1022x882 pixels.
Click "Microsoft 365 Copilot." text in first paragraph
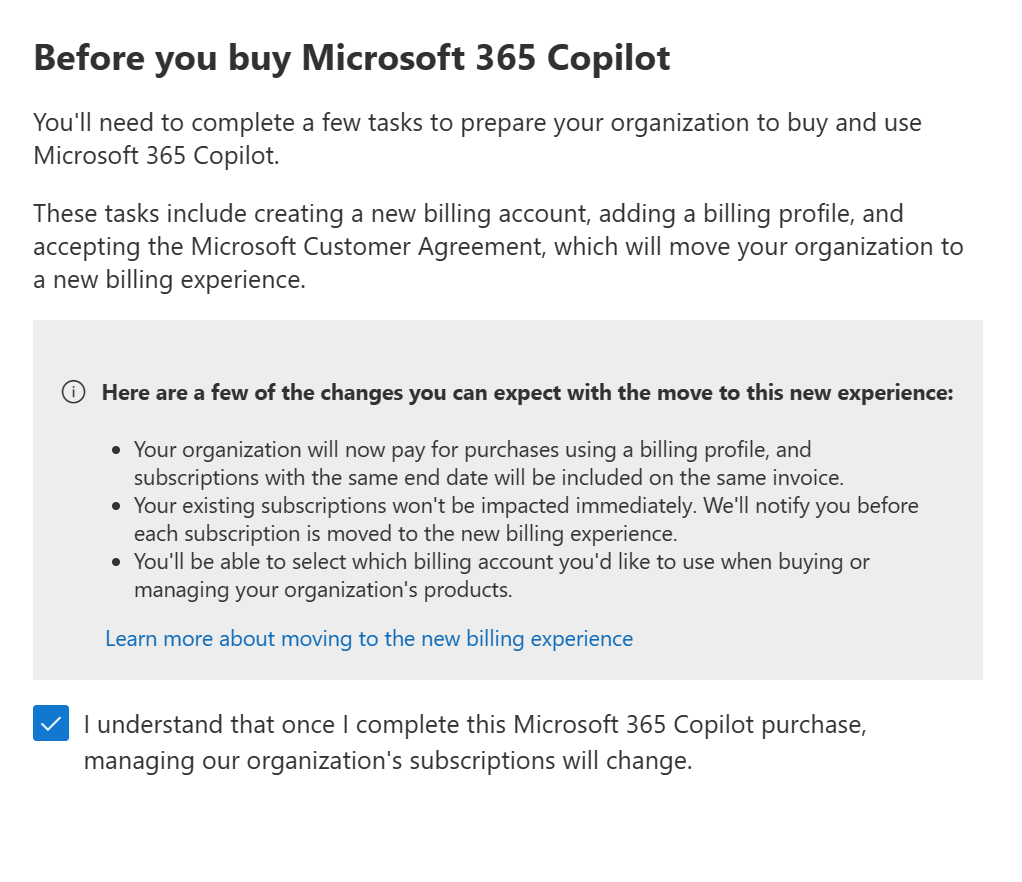click(156, 156)
